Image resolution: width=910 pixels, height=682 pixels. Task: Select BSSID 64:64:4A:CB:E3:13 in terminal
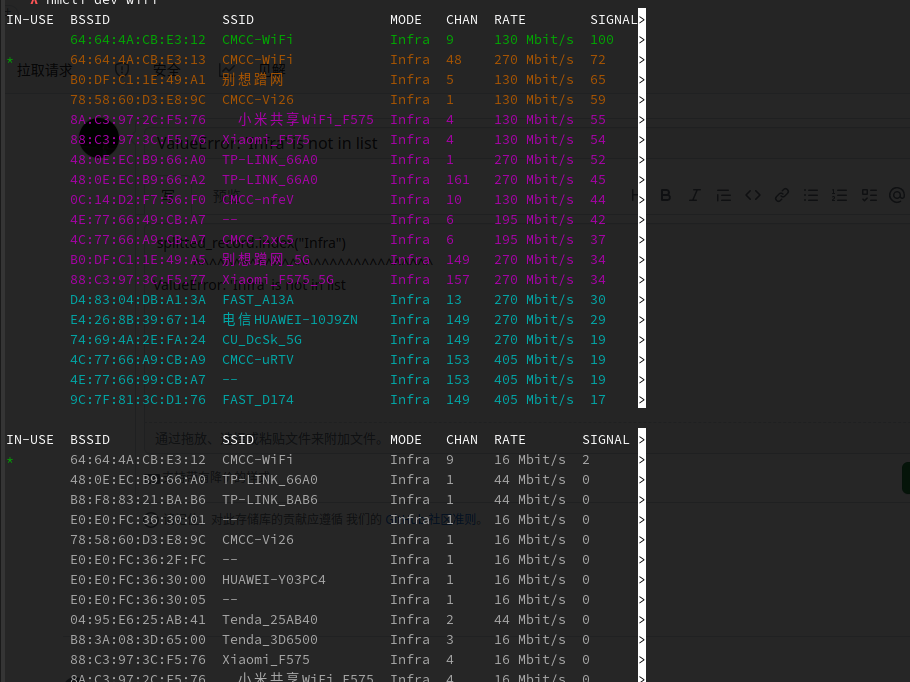click(138, 59)
